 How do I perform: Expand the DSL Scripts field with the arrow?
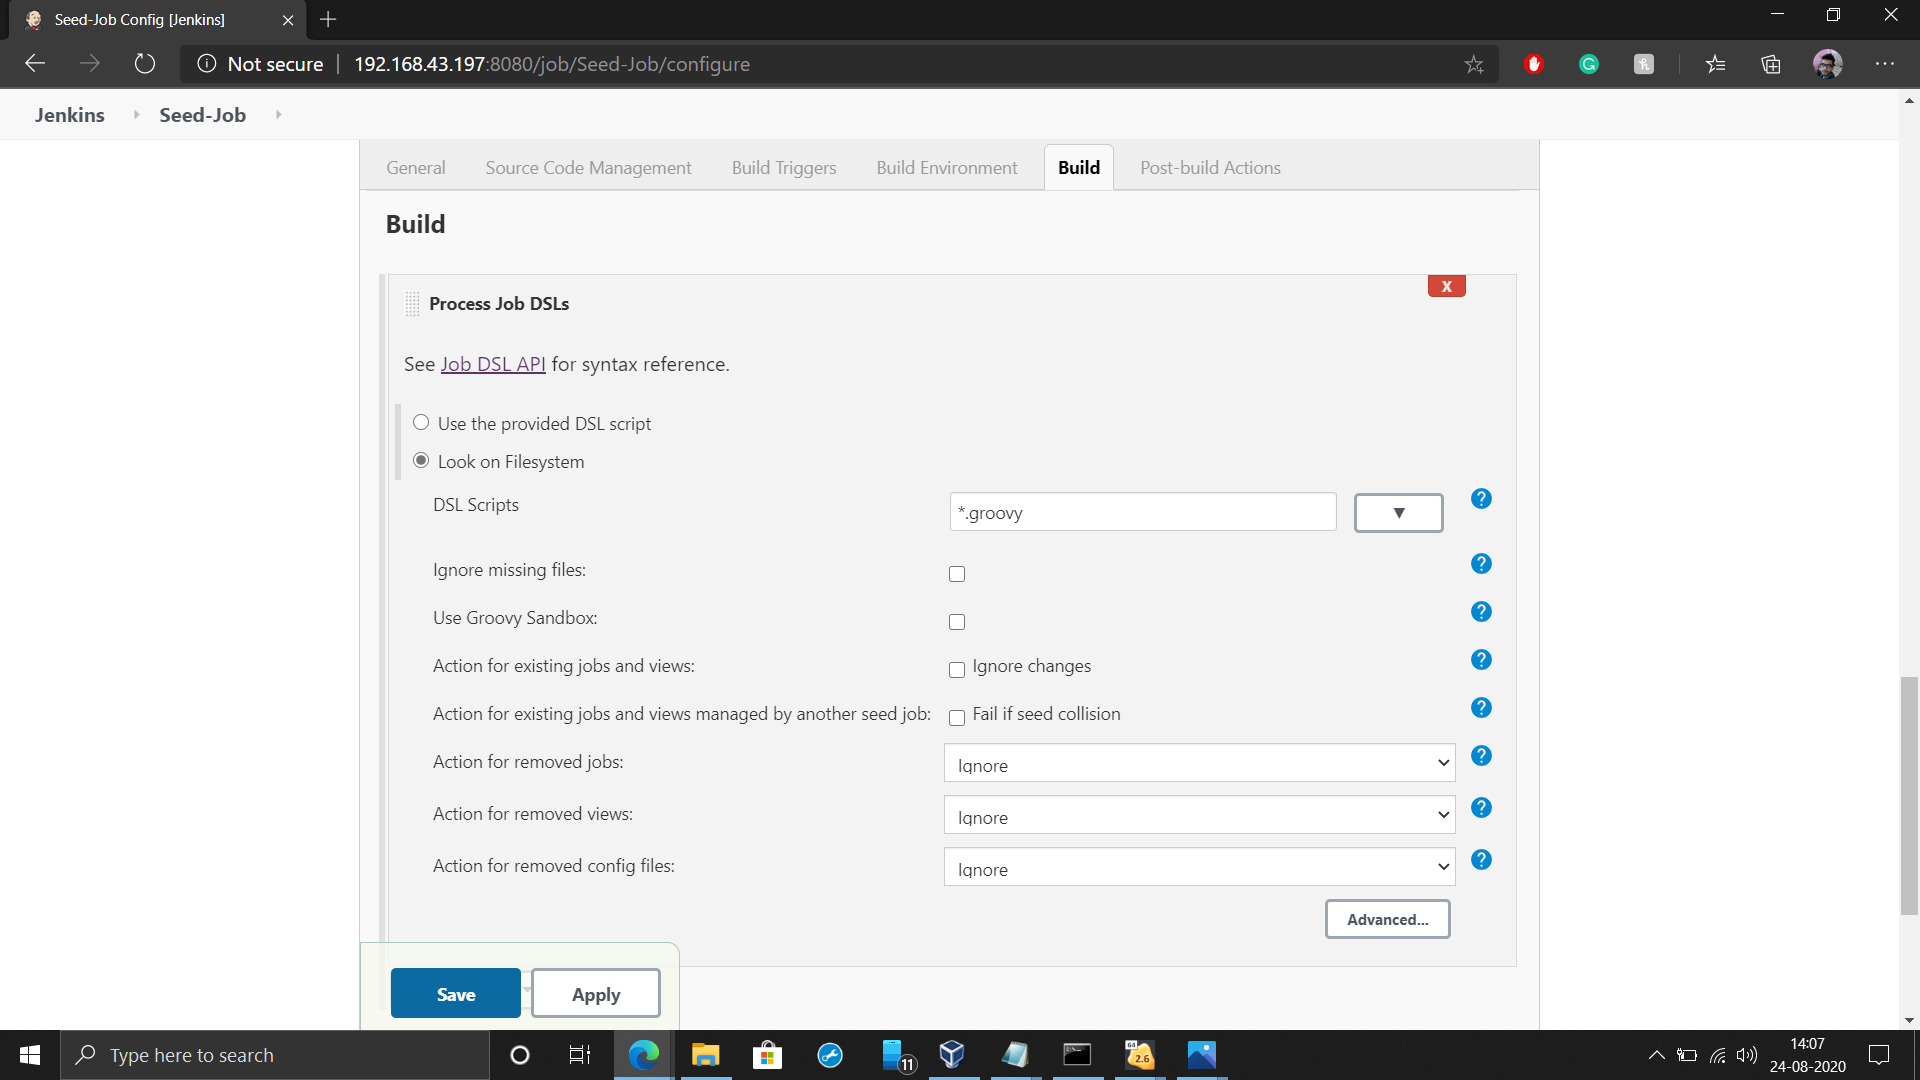(1397, 512)
